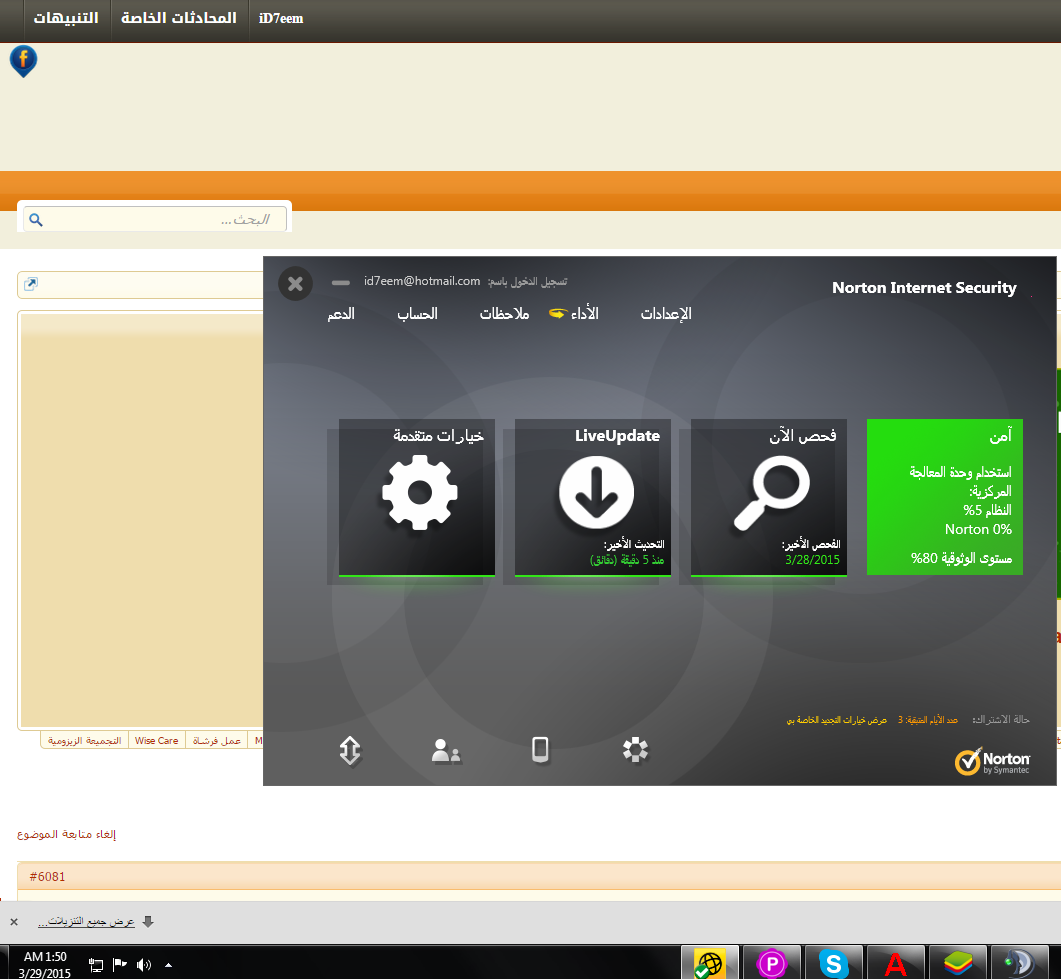Click last scan date 3/28/2015

pos(812,560)
